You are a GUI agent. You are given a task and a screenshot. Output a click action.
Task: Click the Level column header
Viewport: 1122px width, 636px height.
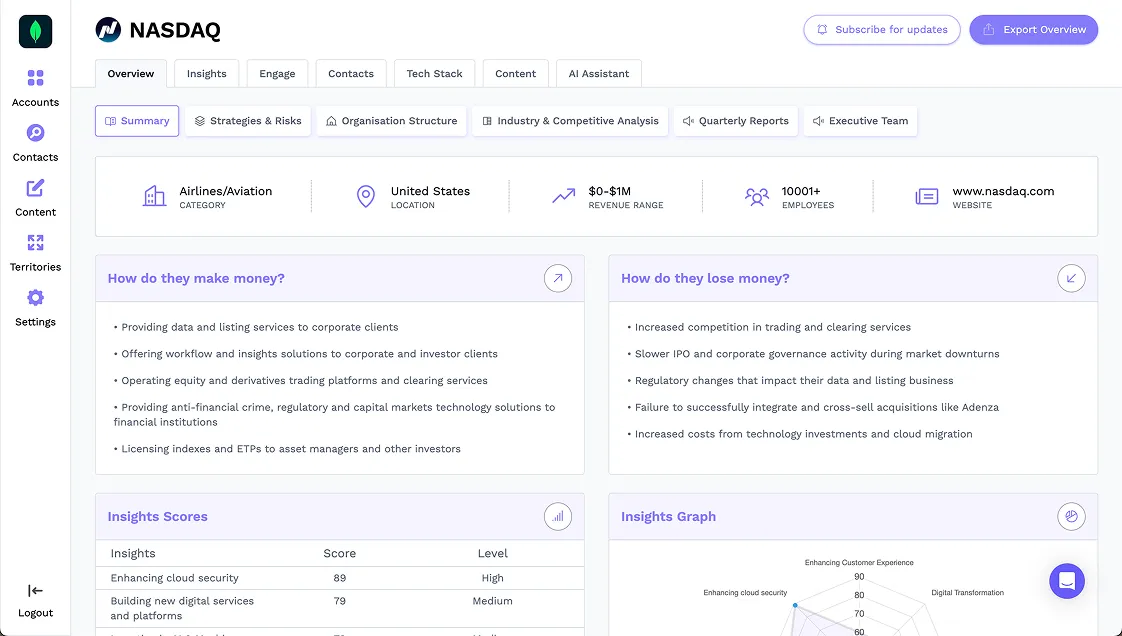click(x=492, y=554)
